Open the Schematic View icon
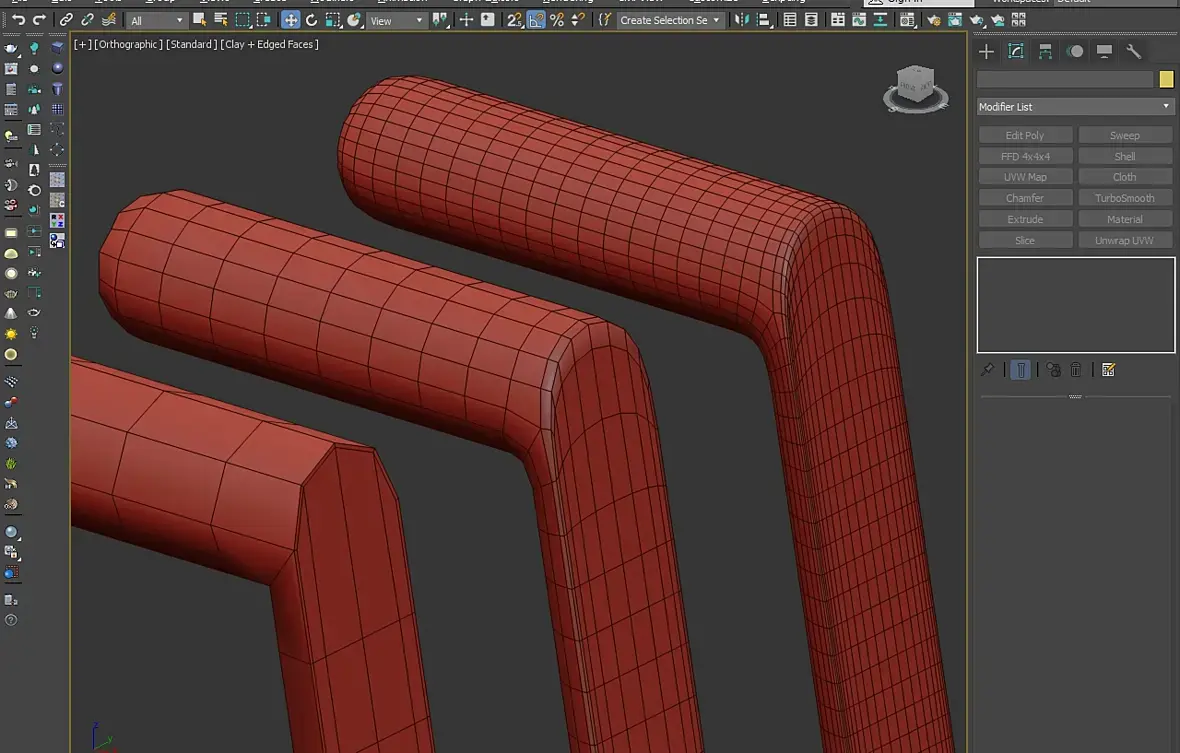This screenshot has width=1180, height=753. tap(880, 20)
